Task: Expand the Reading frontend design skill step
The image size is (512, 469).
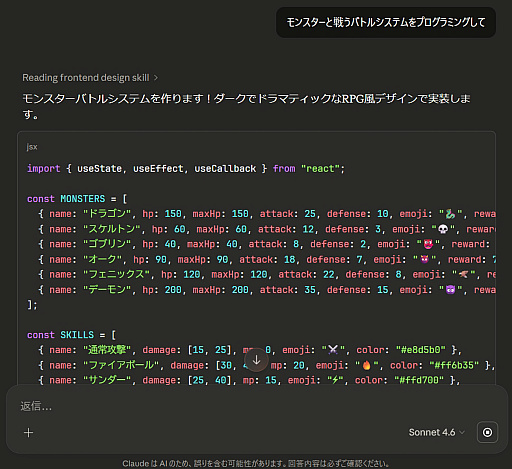Action: point(90,78)
